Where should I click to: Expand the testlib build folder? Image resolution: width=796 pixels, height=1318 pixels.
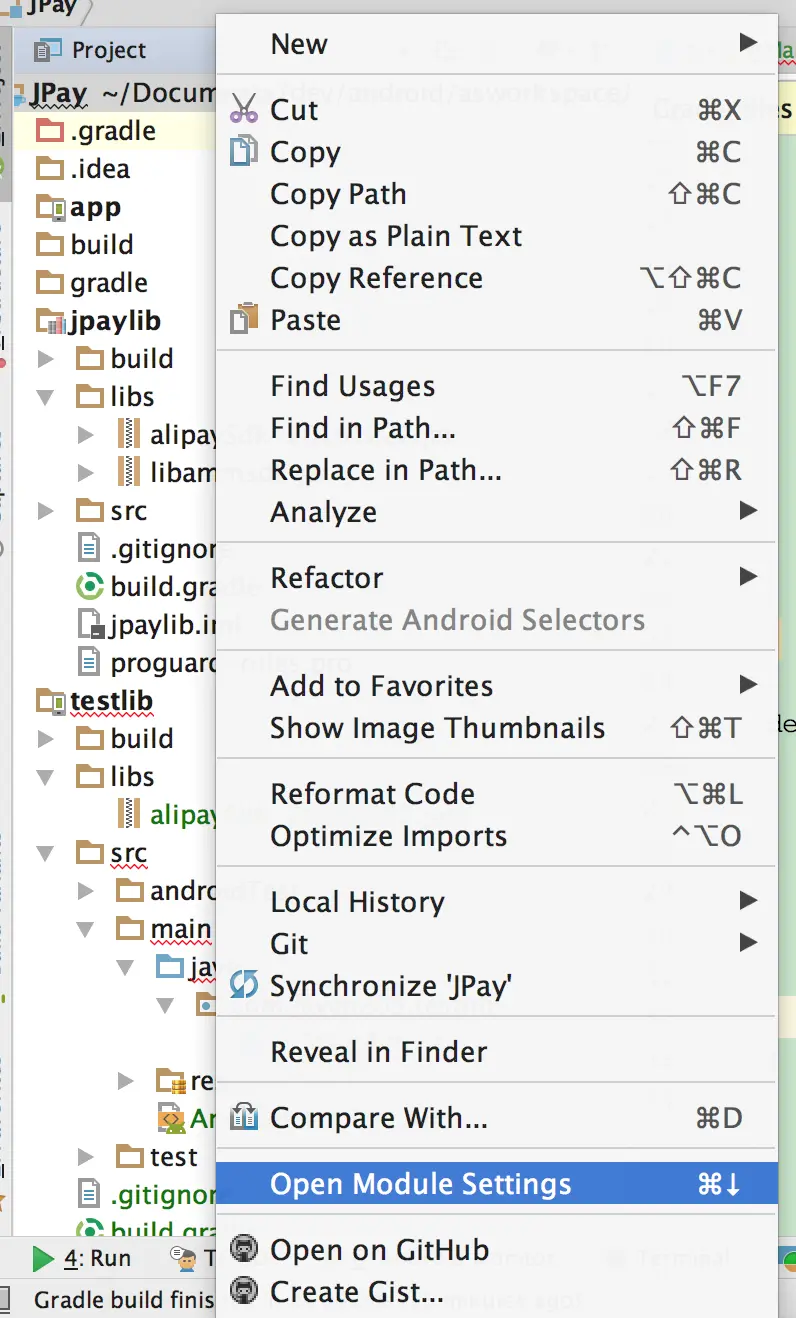tap(45, 739)
